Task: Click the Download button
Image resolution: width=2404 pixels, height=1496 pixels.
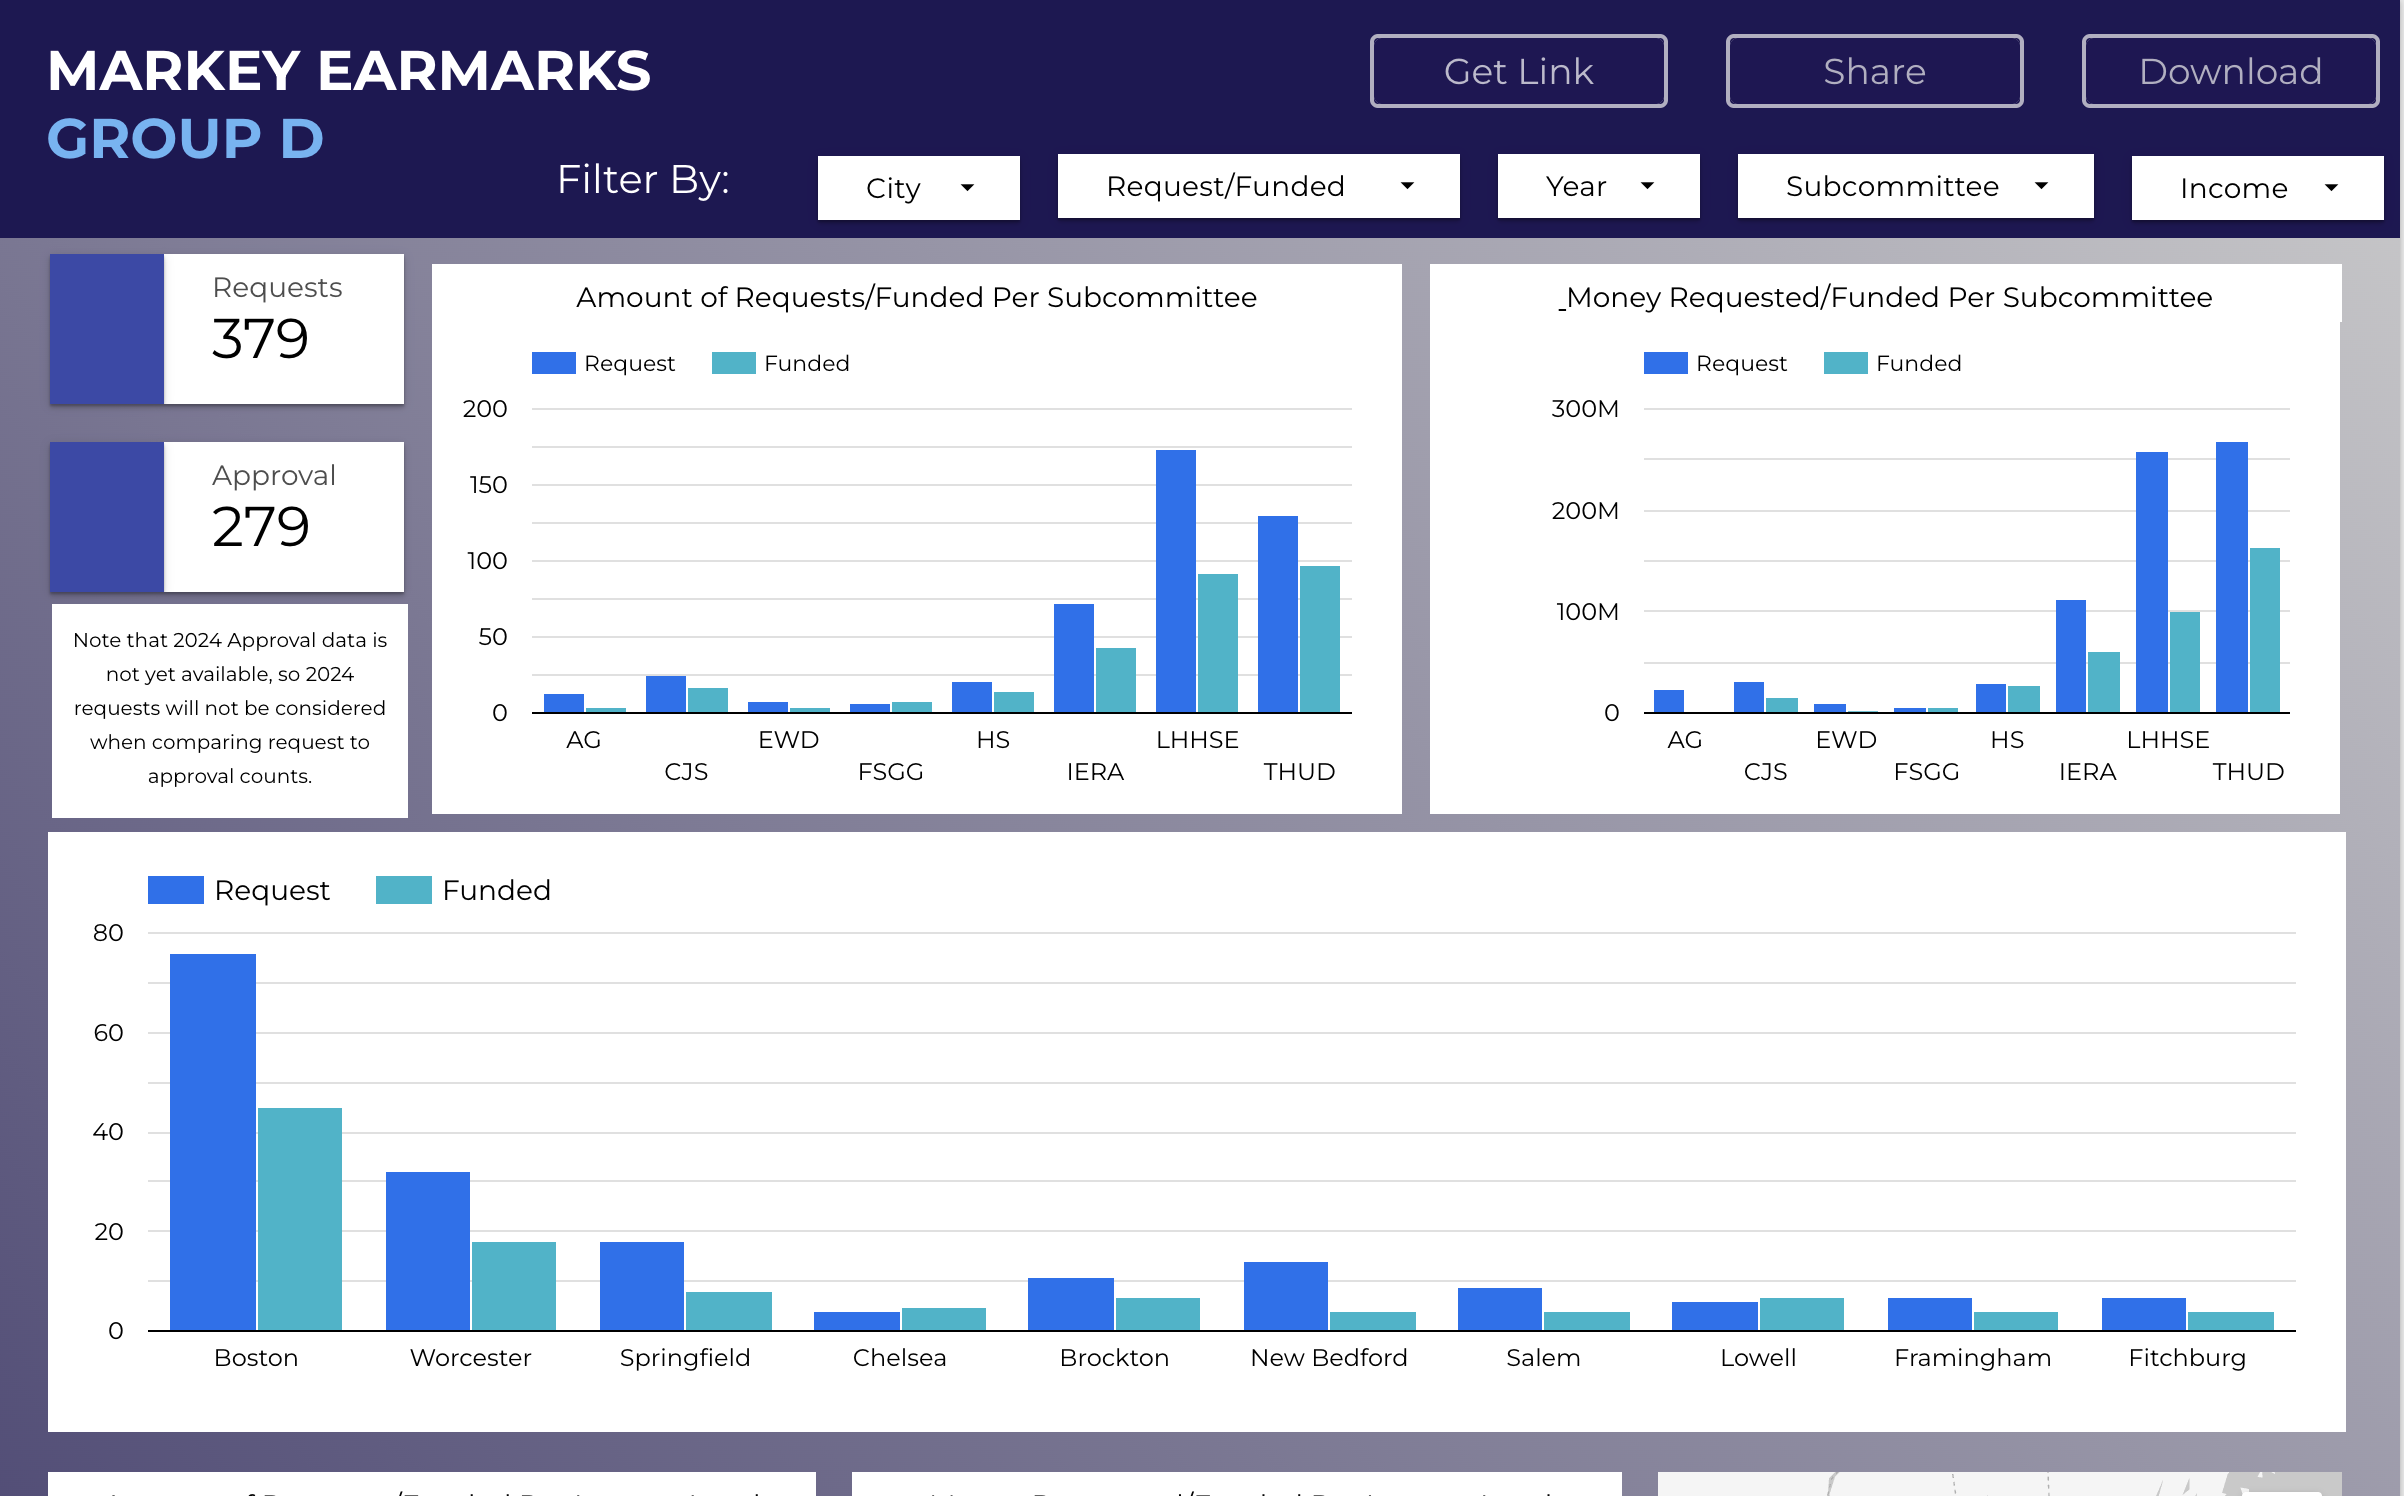Action: [2230, 71]
